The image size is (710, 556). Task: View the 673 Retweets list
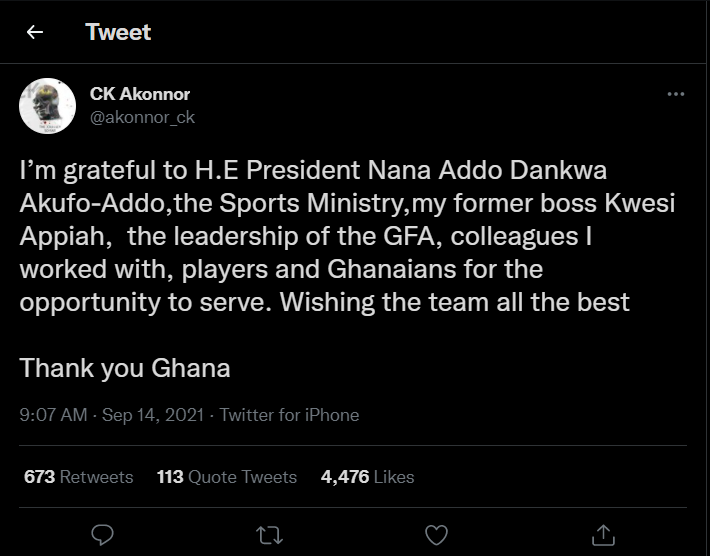pos(78,477)
